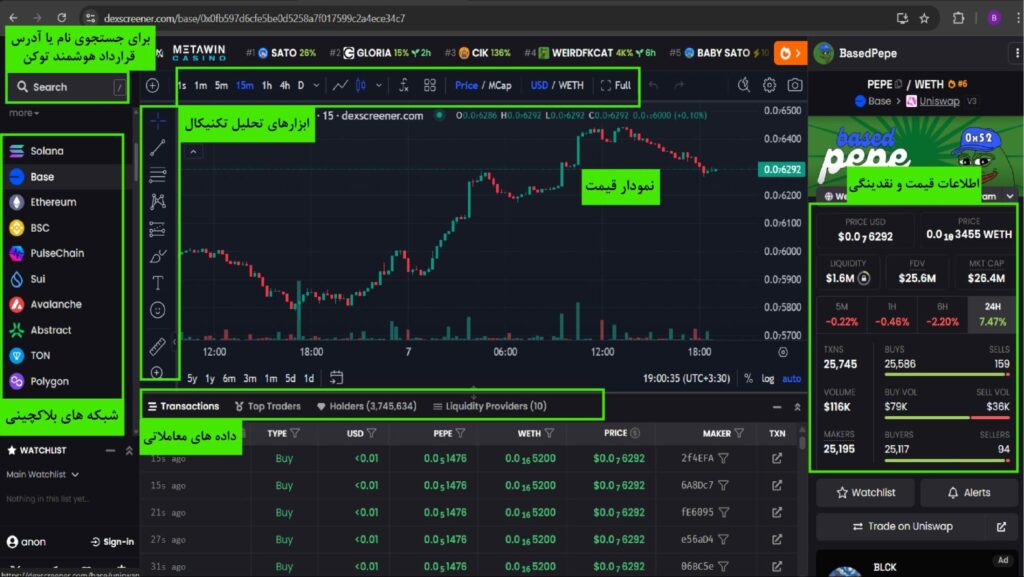
Task: Toggle auto scale on chart
Action: (792, 379)
